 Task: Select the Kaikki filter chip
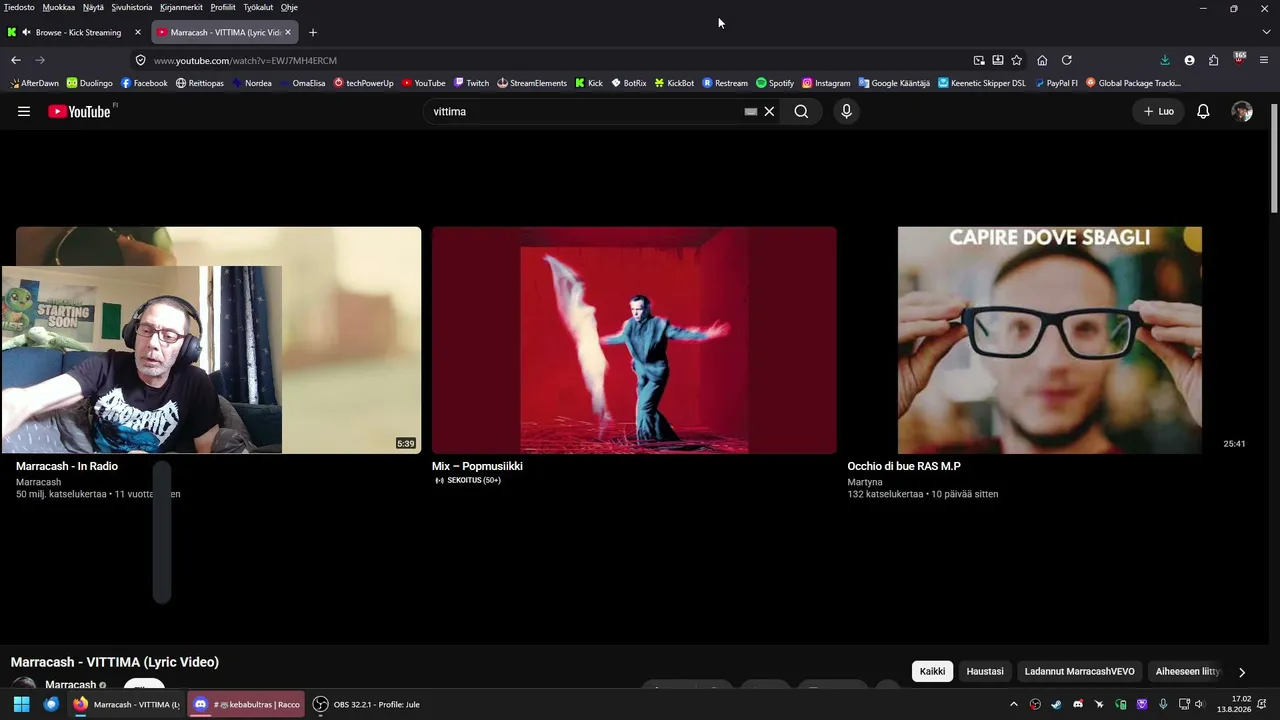point(932,672)
